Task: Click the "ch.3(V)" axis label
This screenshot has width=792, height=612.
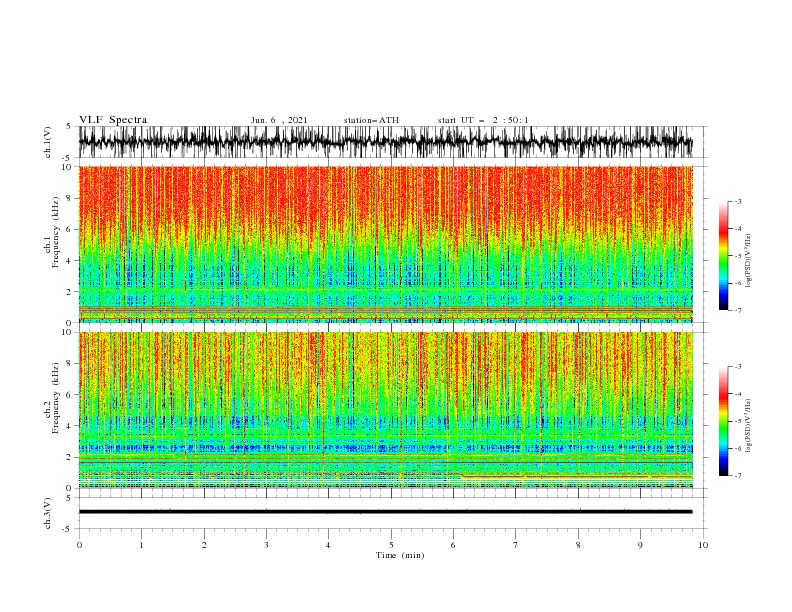Action: point(48,513)
